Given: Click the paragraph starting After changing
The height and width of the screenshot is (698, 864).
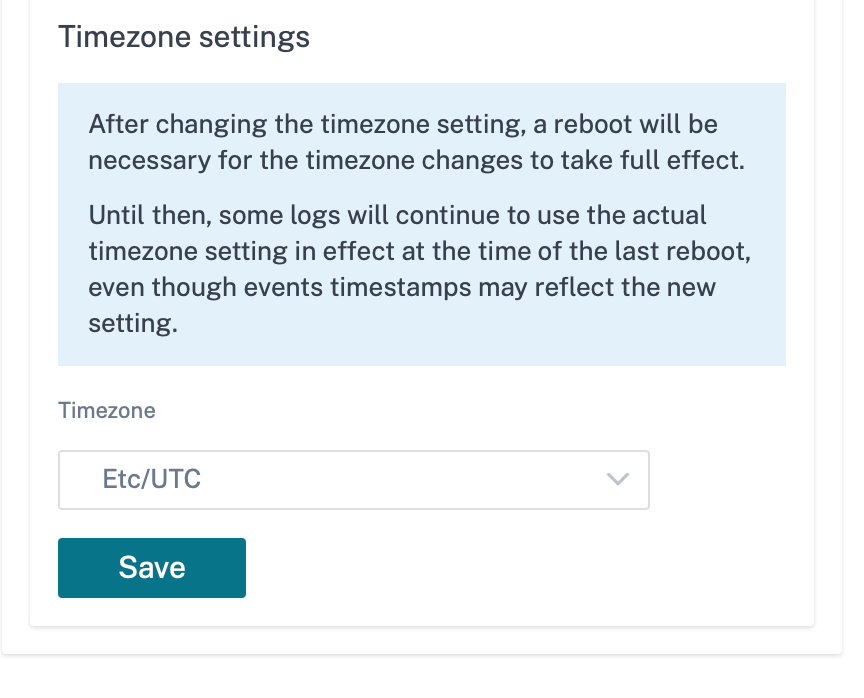Looking at the screenshot, I should (417, 142).
